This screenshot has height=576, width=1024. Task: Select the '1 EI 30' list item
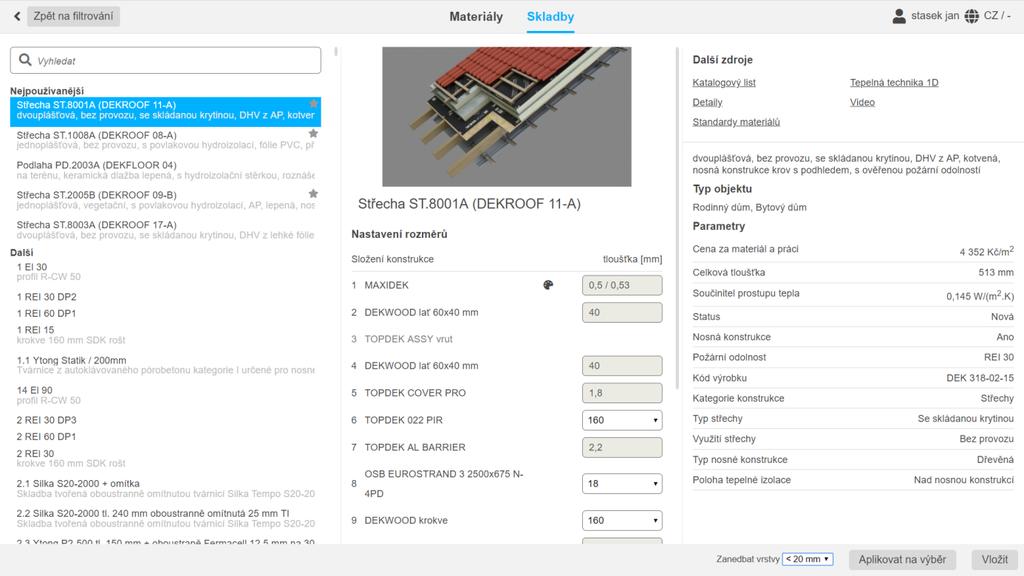point(165,272)
